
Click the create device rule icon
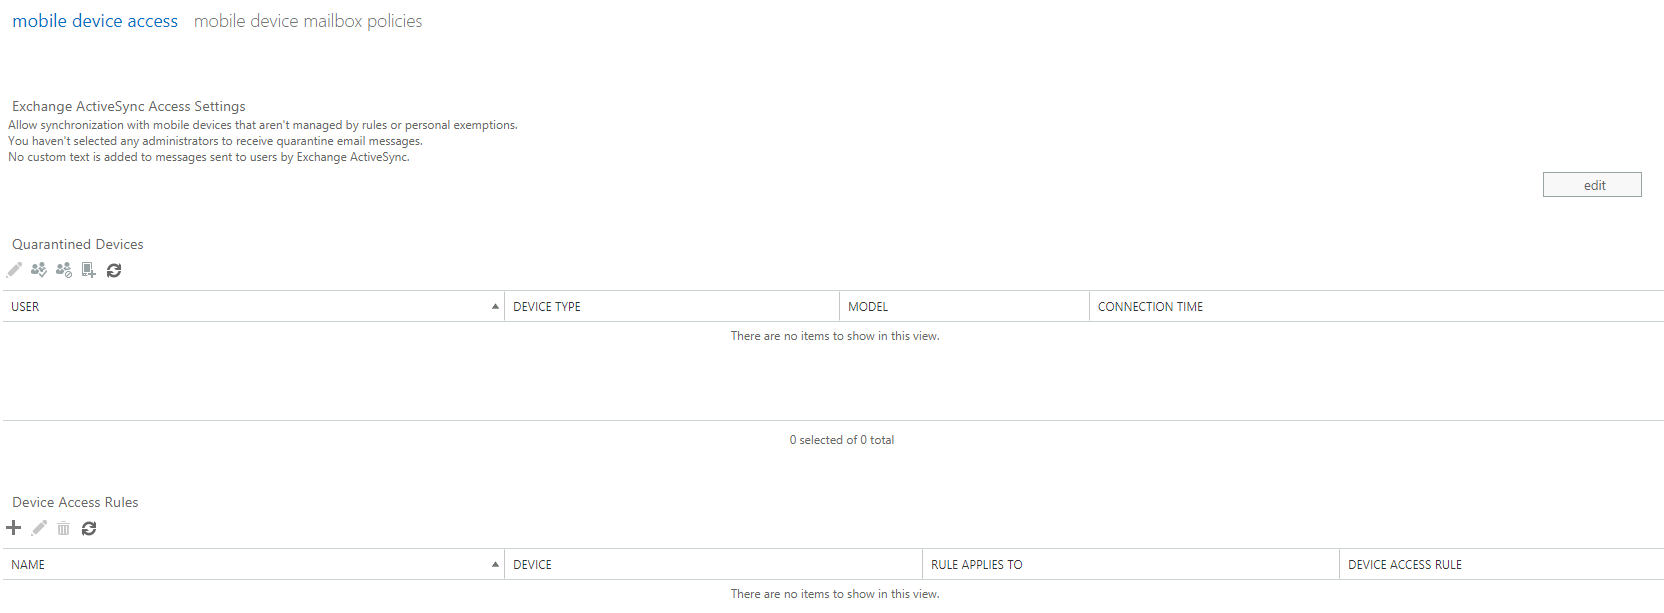tap(89, 270)
